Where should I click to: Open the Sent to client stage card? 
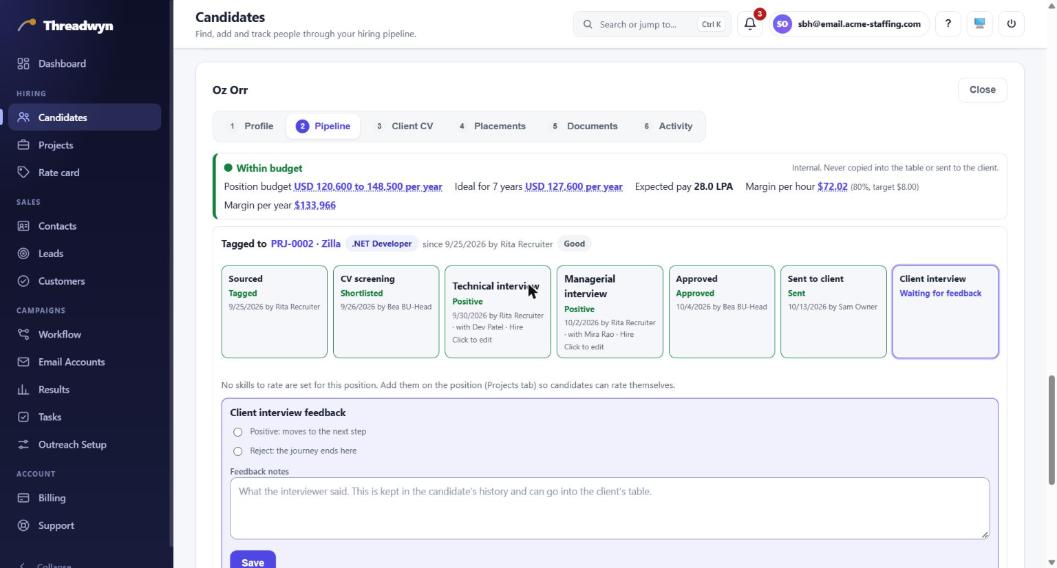coord(833,311)
